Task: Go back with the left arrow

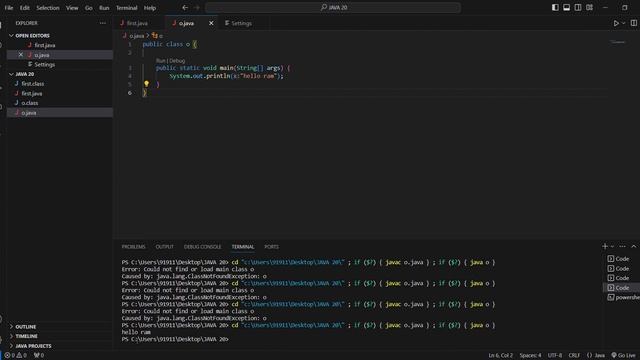Action: tap(185, 7)
